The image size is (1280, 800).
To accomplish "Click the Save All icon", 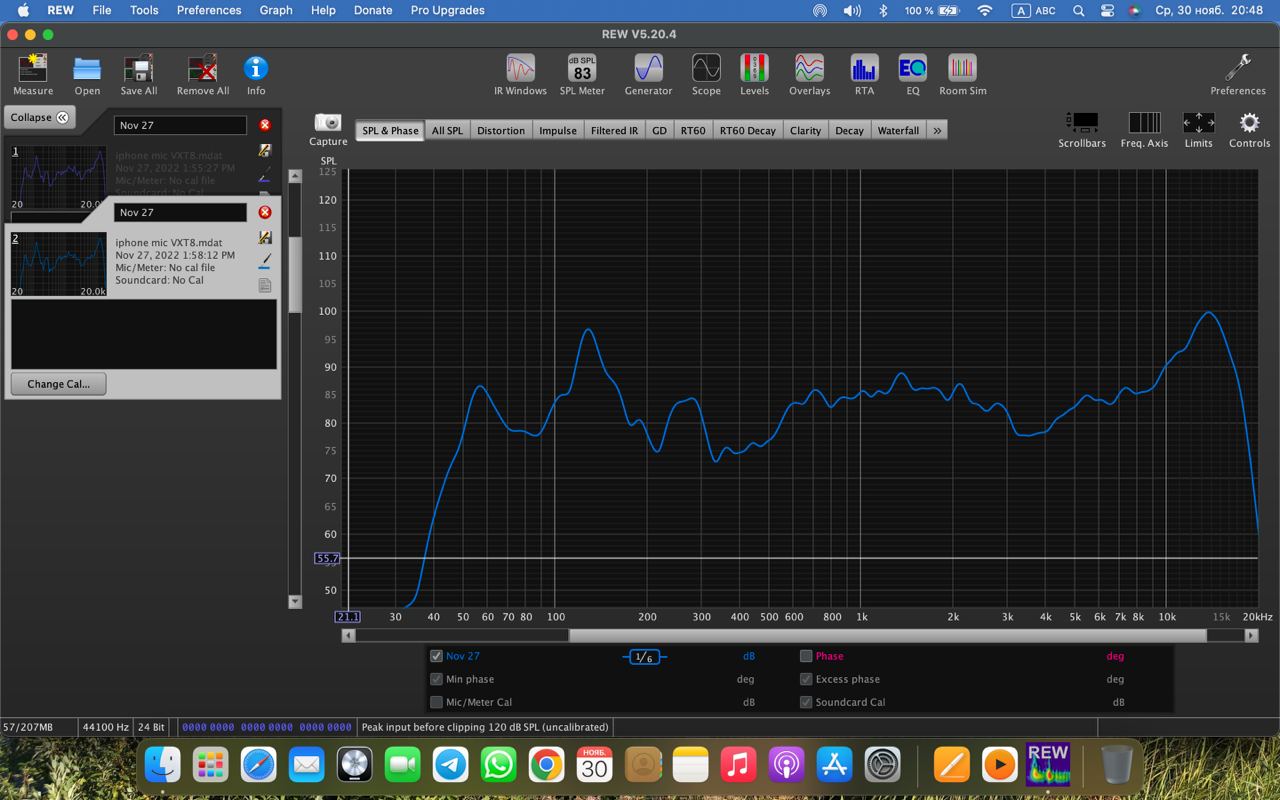I will 138,68.
